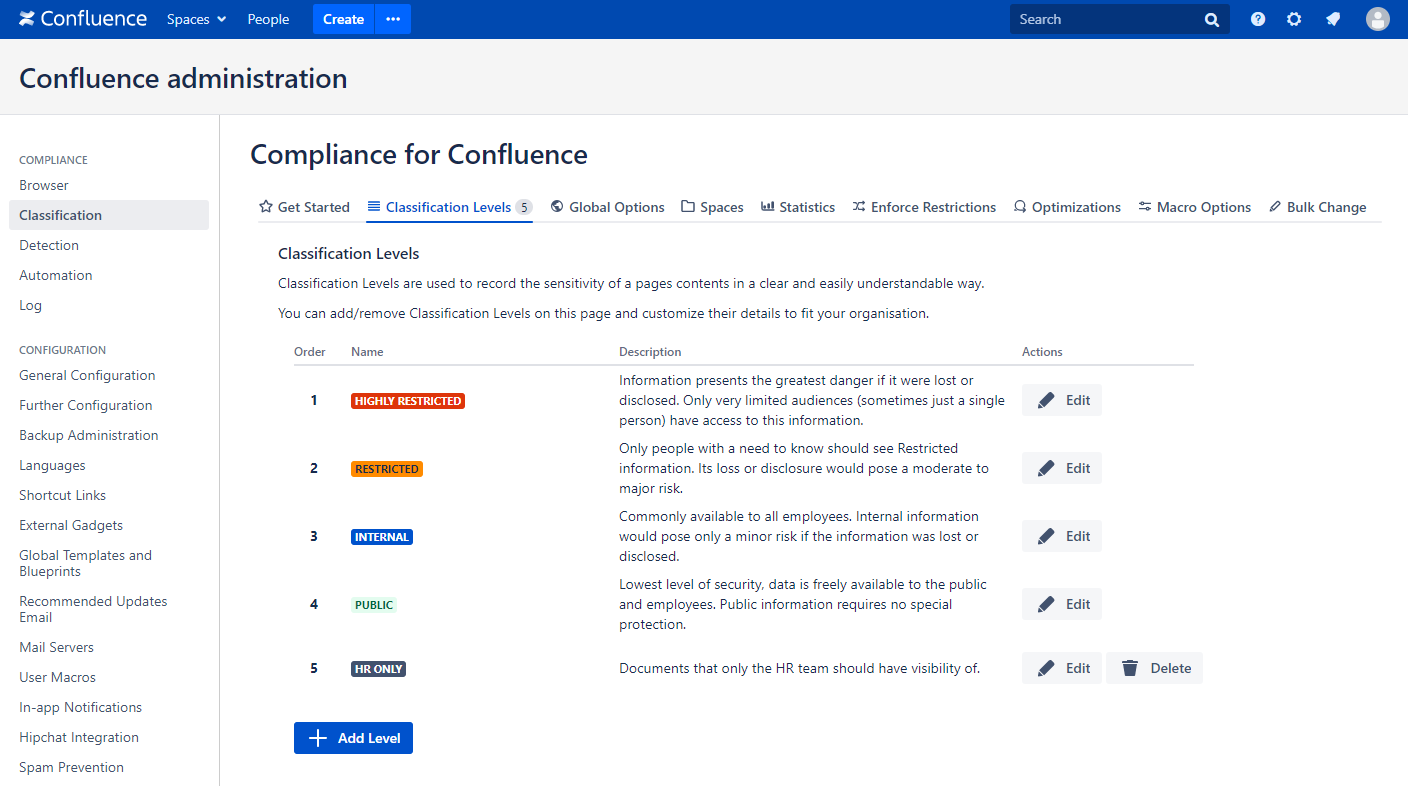Click the INTERNAL blue label
The width and height of the screenshot is (1408, 786).
pyautogui.click(x=382, y=537)
